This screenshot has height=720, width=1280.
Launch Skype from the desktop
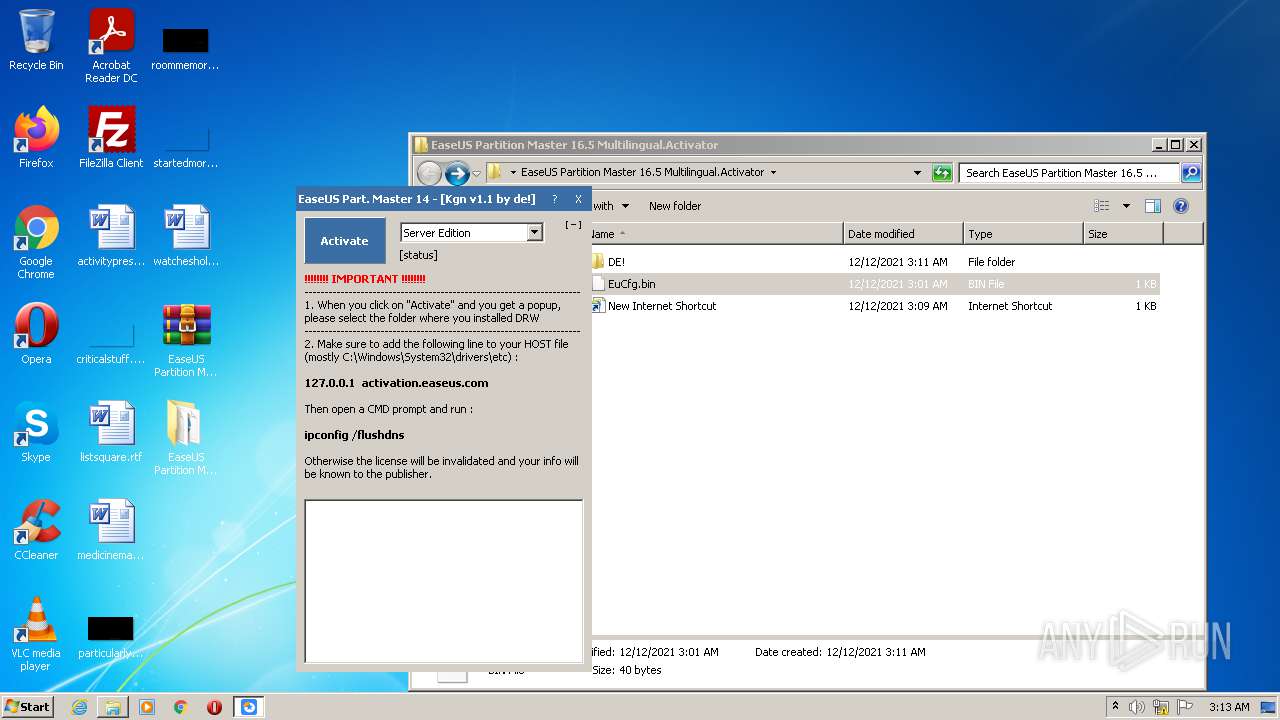pyautogui.click(x=36, y=431)
